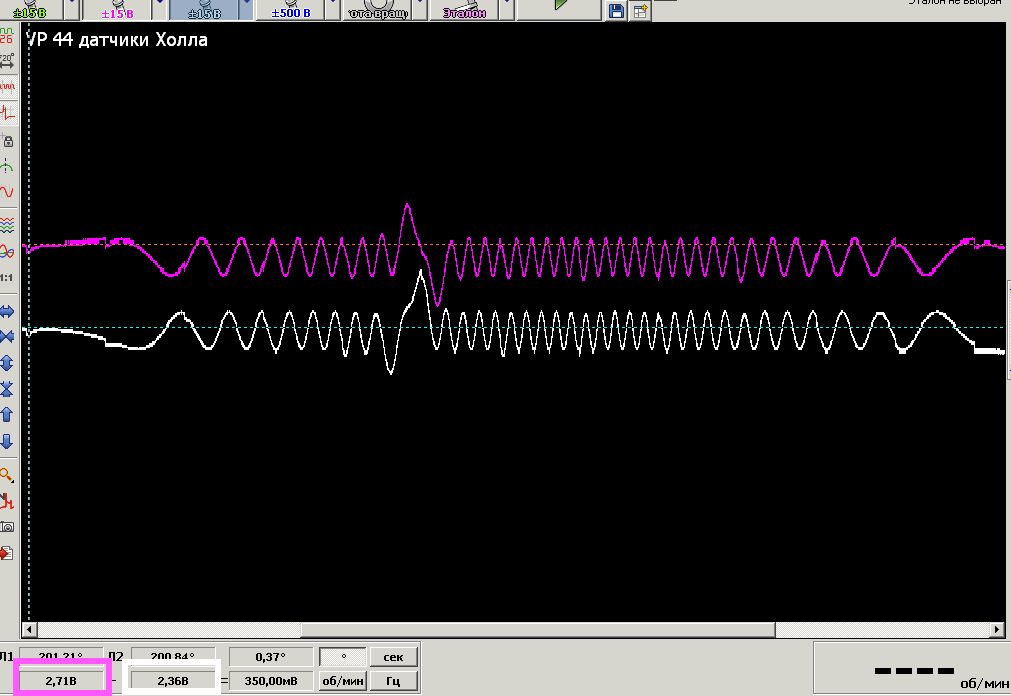
Task: Open the Эталон dropdown arrow
Action: pos(504,10)
